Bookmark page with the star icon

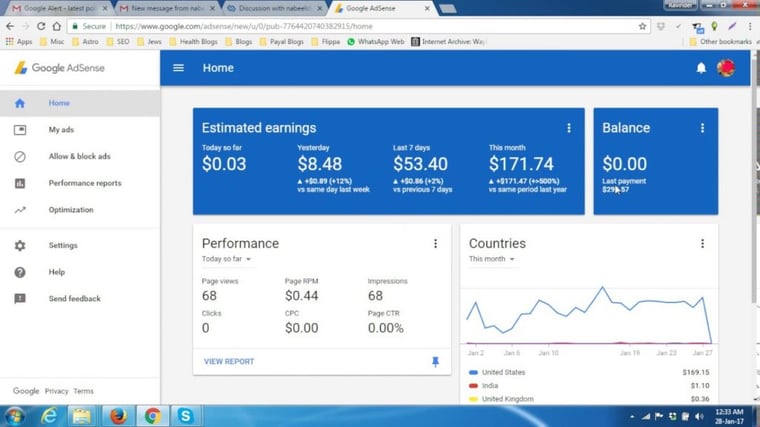coord(643,26)
